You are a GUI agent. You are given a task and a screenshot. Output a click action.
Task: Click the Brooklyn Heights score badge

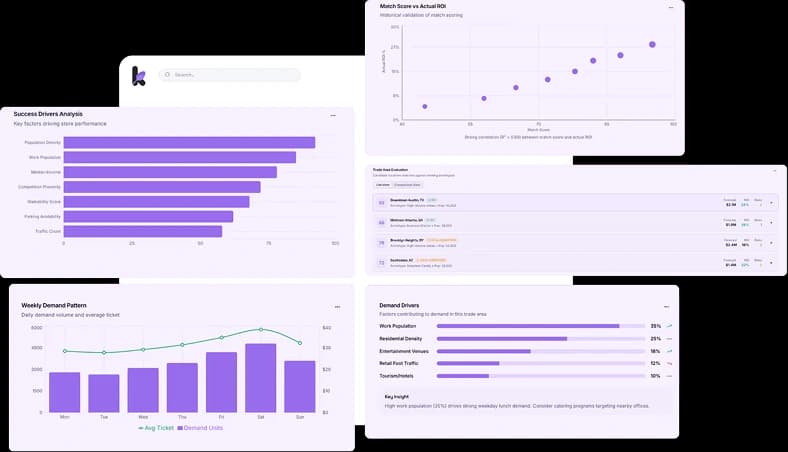[x=381, y=243]
